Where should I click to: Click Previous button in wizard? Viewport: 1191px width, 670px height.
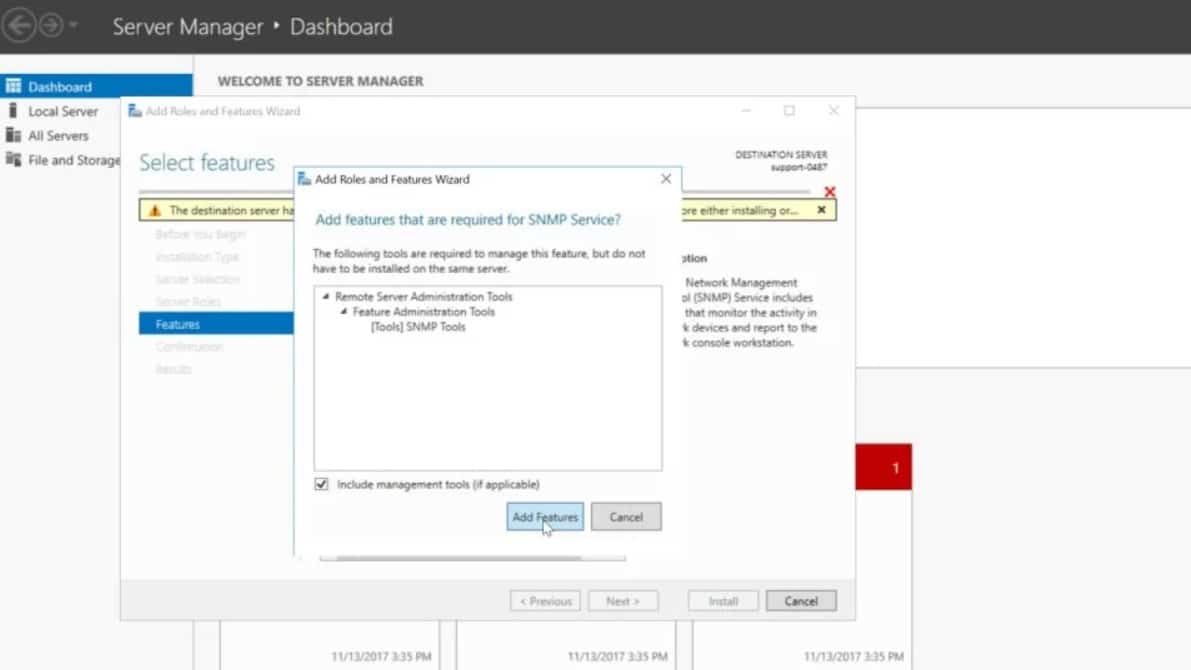coord(545,601)
